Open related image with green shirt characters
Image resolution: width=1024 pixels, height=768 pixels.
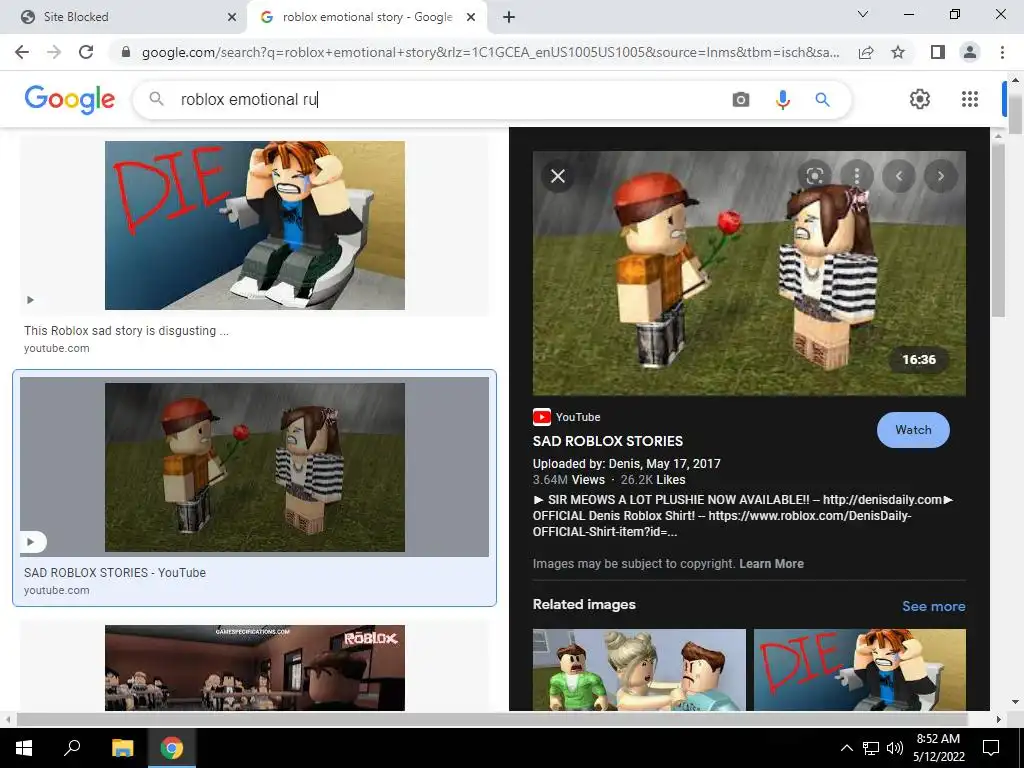(x=639, y=669)
